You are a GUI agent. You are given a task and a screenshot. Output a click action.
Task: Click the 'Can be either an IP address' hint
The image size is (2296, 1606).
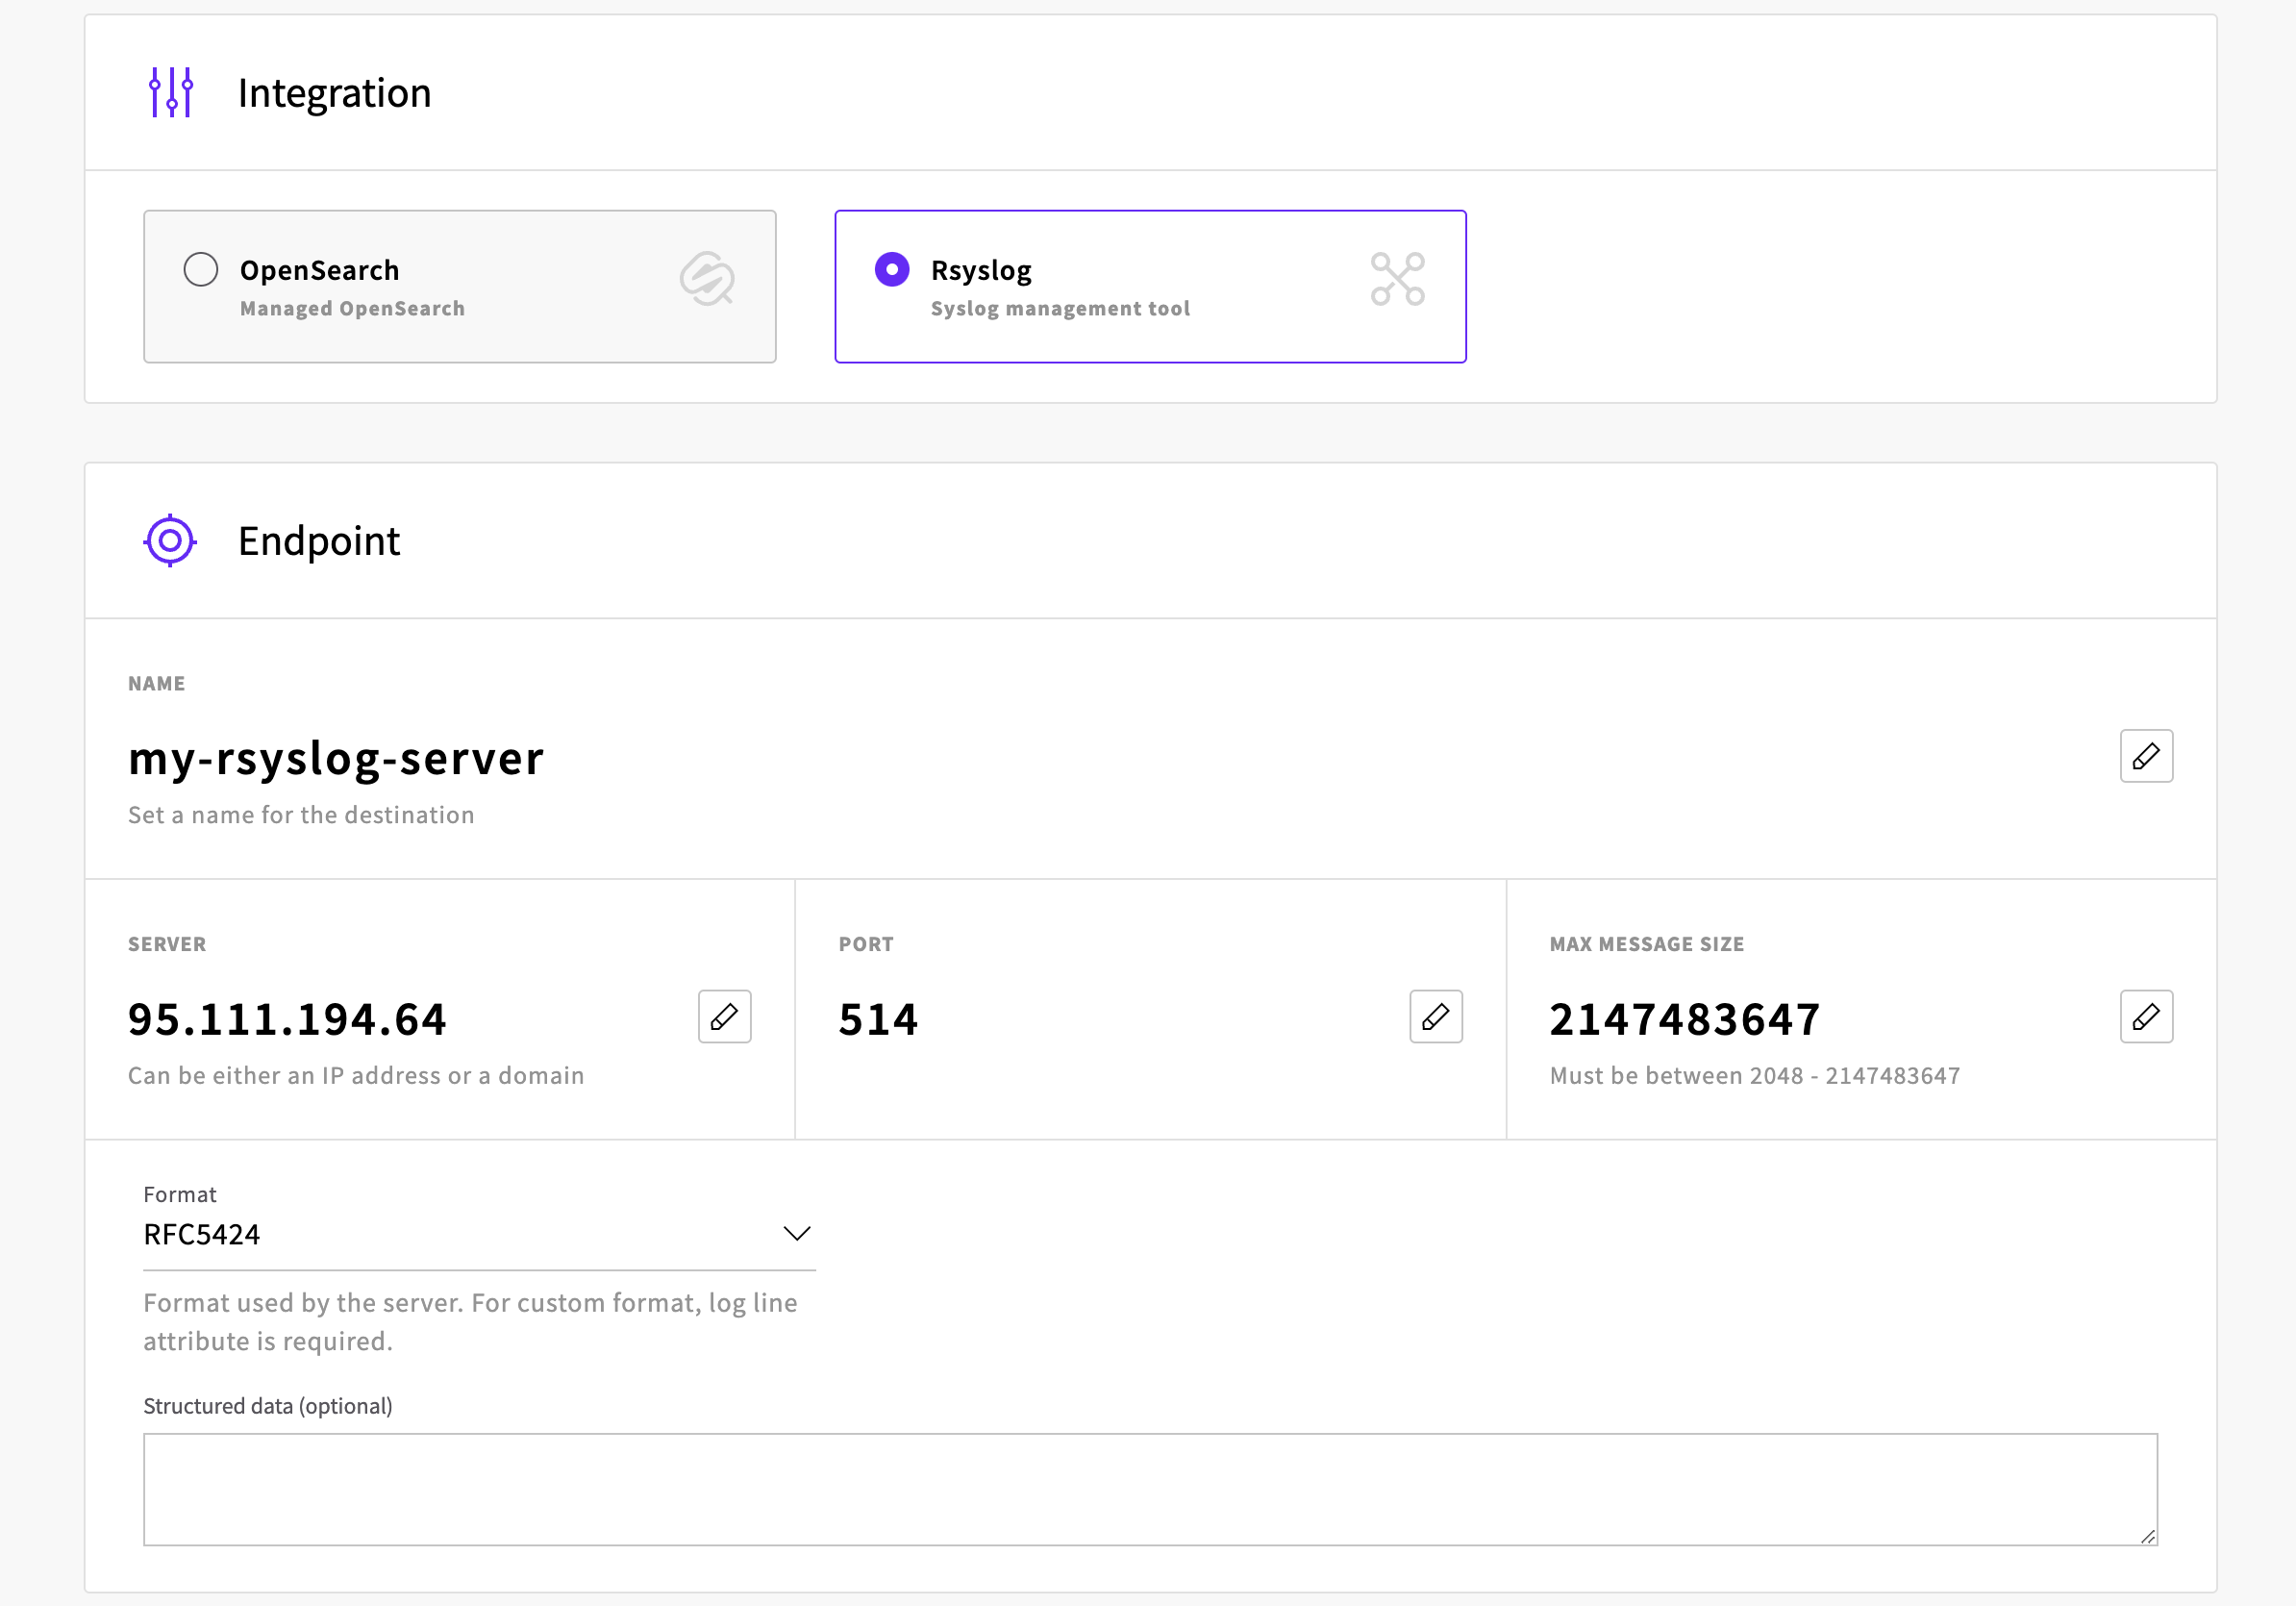pyautogui.click(x=356, y=1076)
